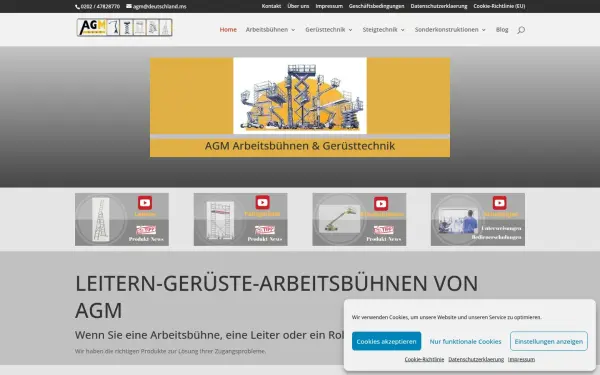Click Tipp badge on scaffold tower tile
The width and height of the screenshot is (600, 375).
click(265, 230)
